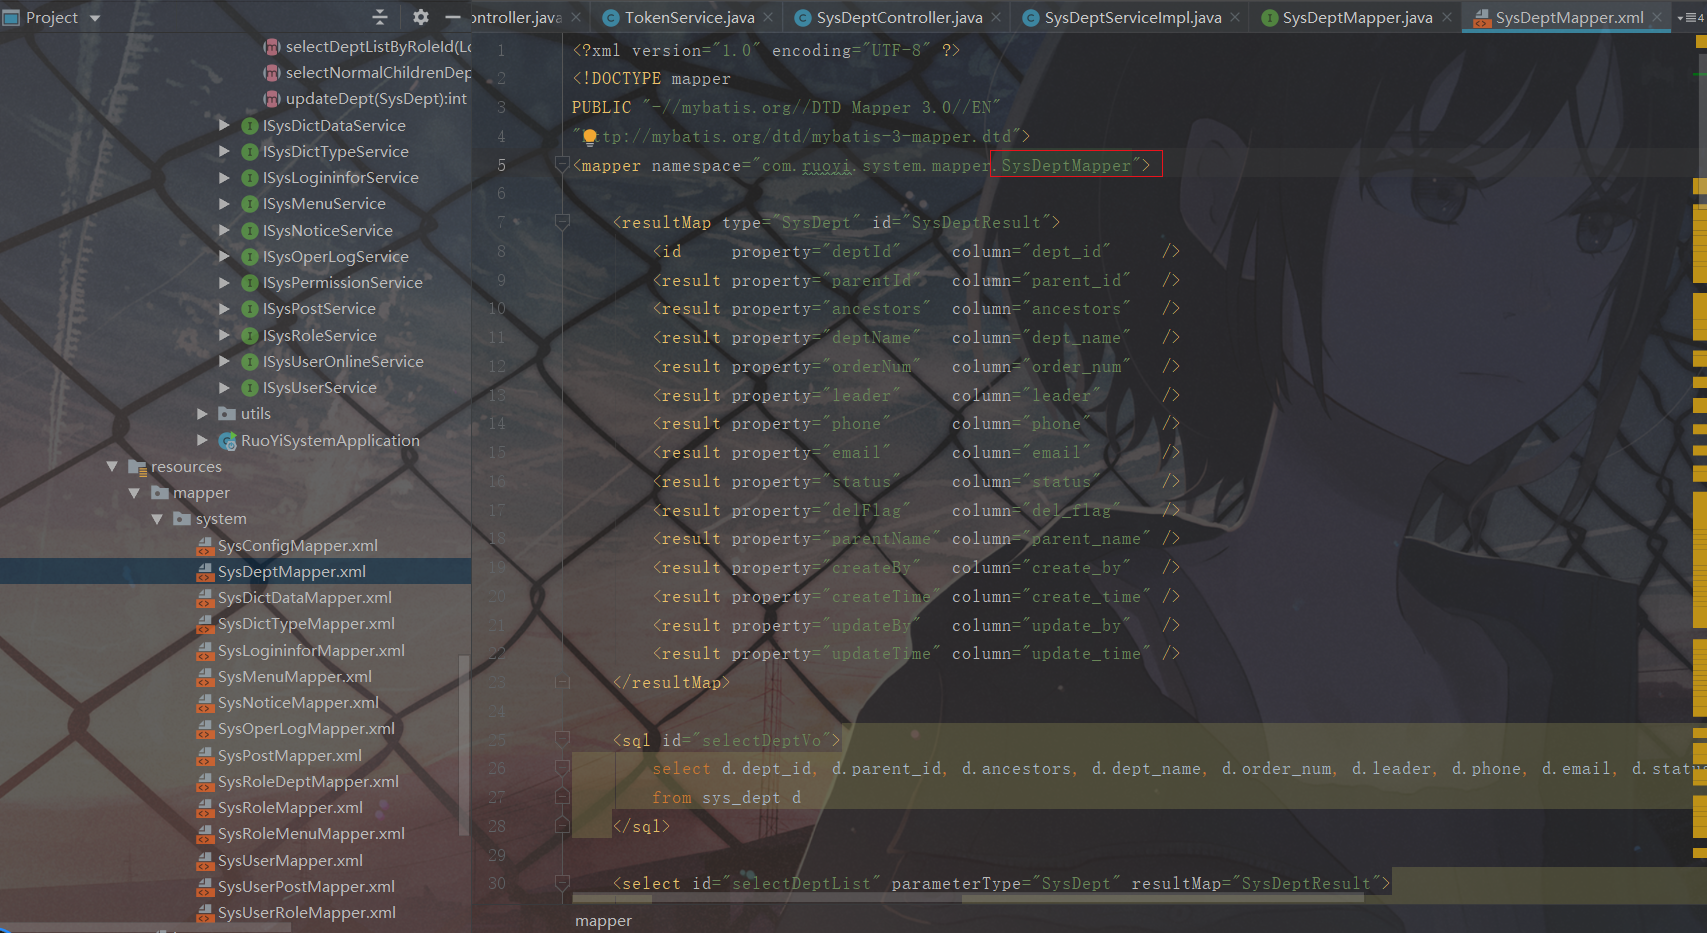
Task: Click the Project panel vertical scrollbar
Action: click(x=463, y=745)
